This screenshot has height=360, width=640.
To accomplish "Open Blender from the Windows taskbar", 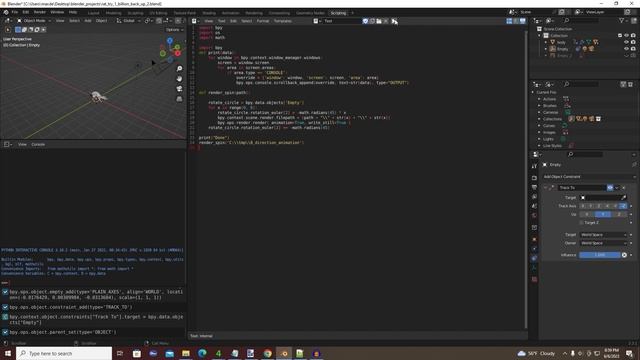I will tap(284, 353).
